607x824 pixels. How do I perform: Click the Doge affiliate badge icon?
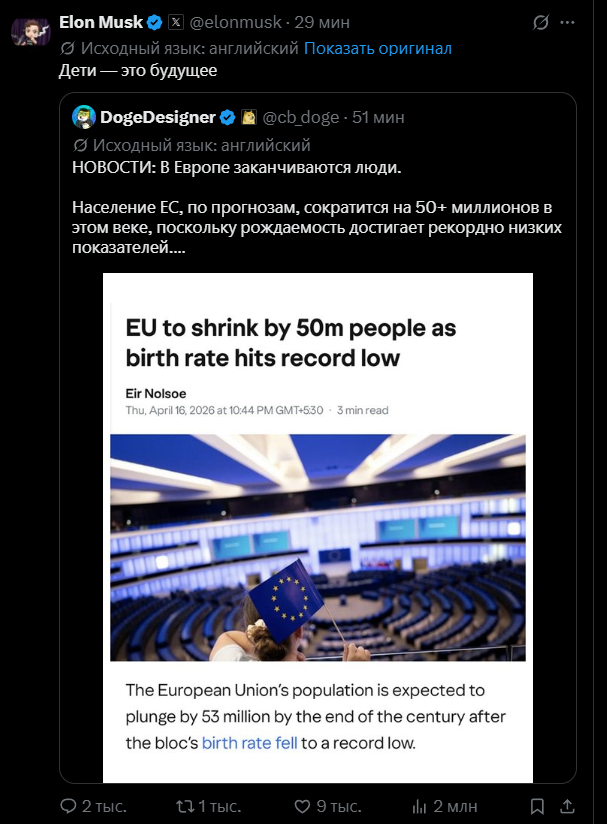coord(249,118)
